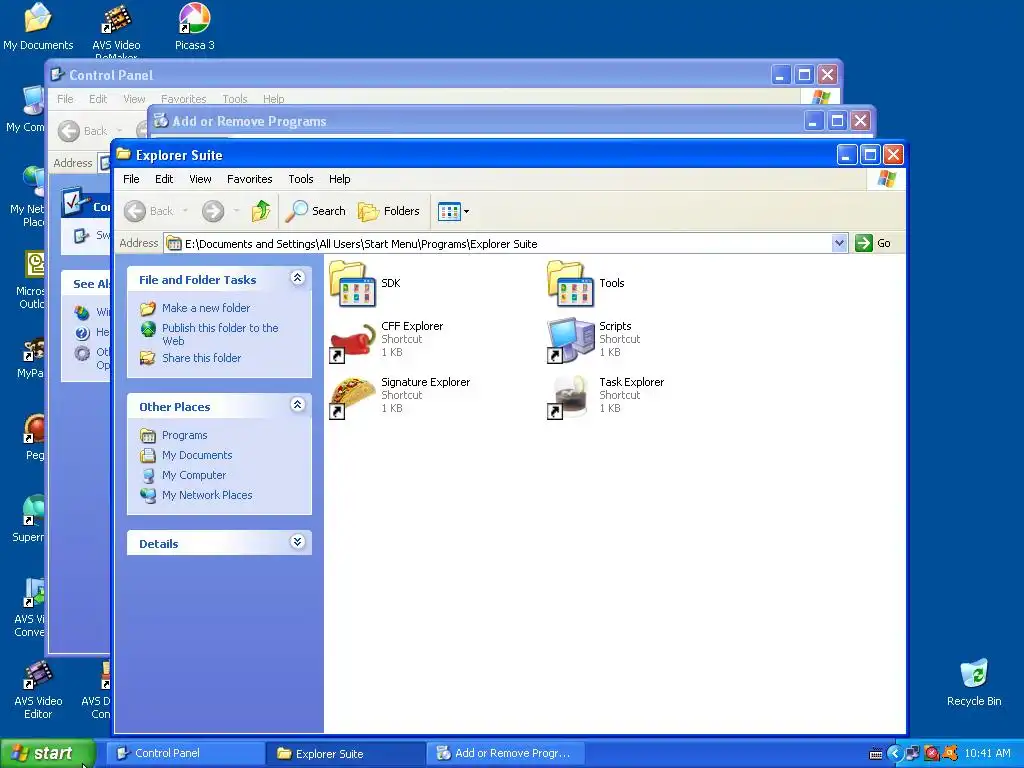Open the Favorites menu in Explorer Suite
The height and width of the screenshot is (768, 1024).
(249, 179)
